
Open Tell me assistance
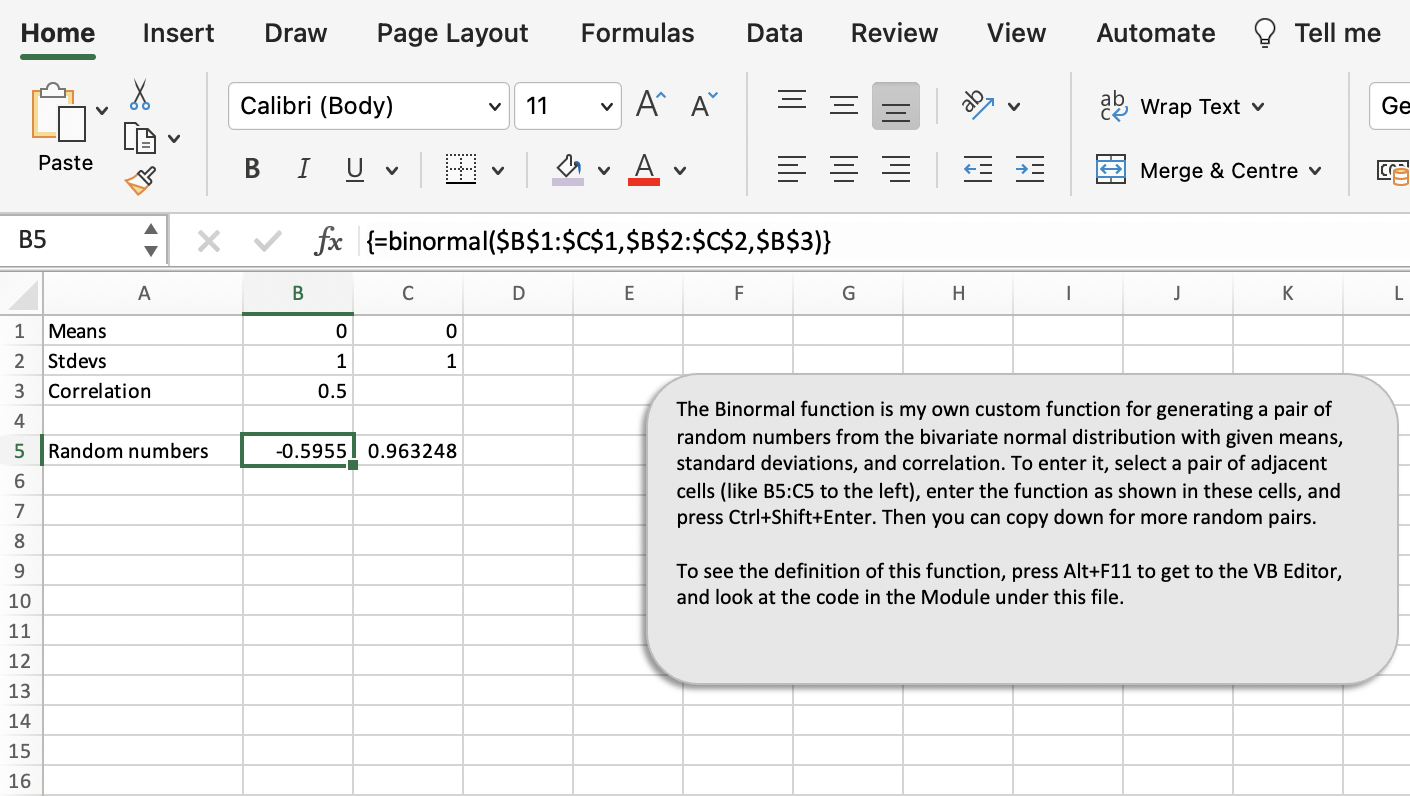click(1337, 32)
